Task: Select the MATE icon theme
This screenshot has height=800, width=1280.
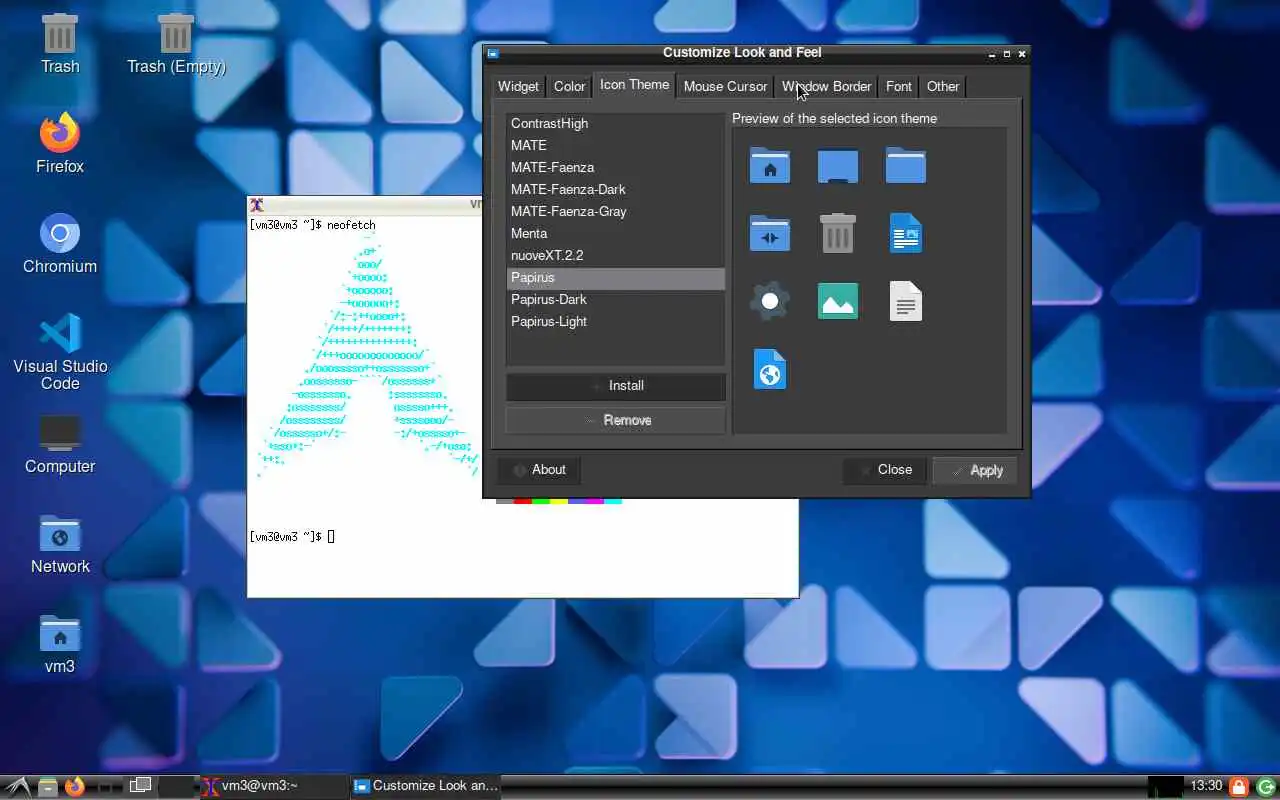Action: pos(615,145)
